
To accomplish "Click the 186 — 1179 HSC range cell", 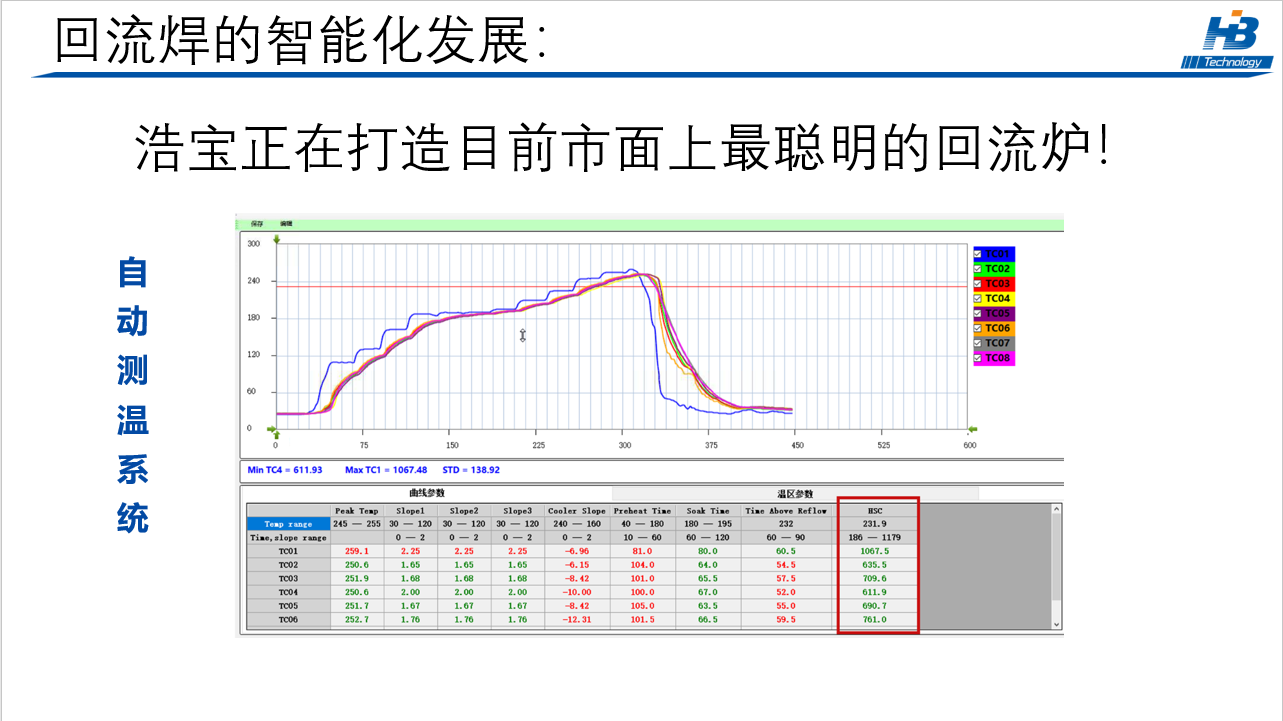I will 875,537.
